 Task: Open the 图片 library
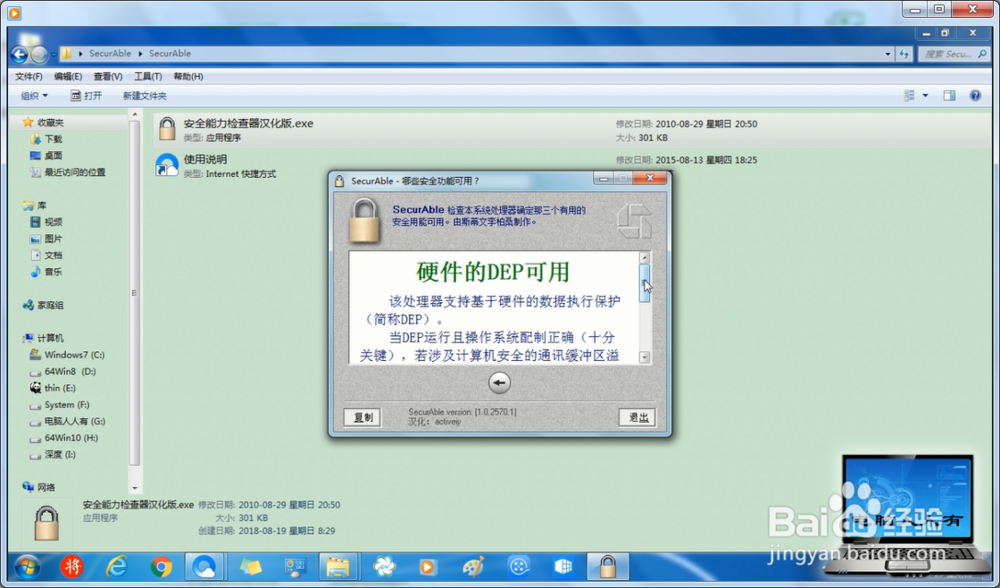(53, 239)
